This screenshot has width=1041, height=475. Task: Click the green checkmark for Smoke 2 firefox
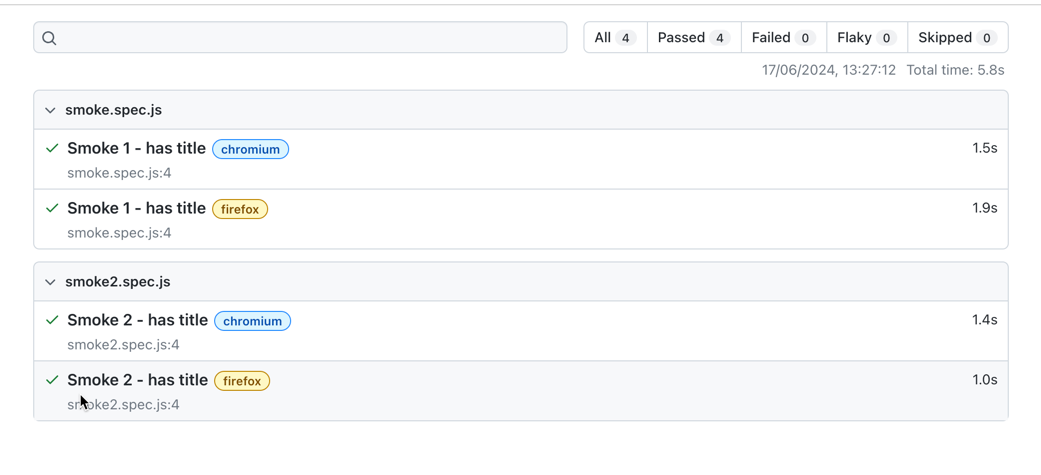[x=52, y=381]
